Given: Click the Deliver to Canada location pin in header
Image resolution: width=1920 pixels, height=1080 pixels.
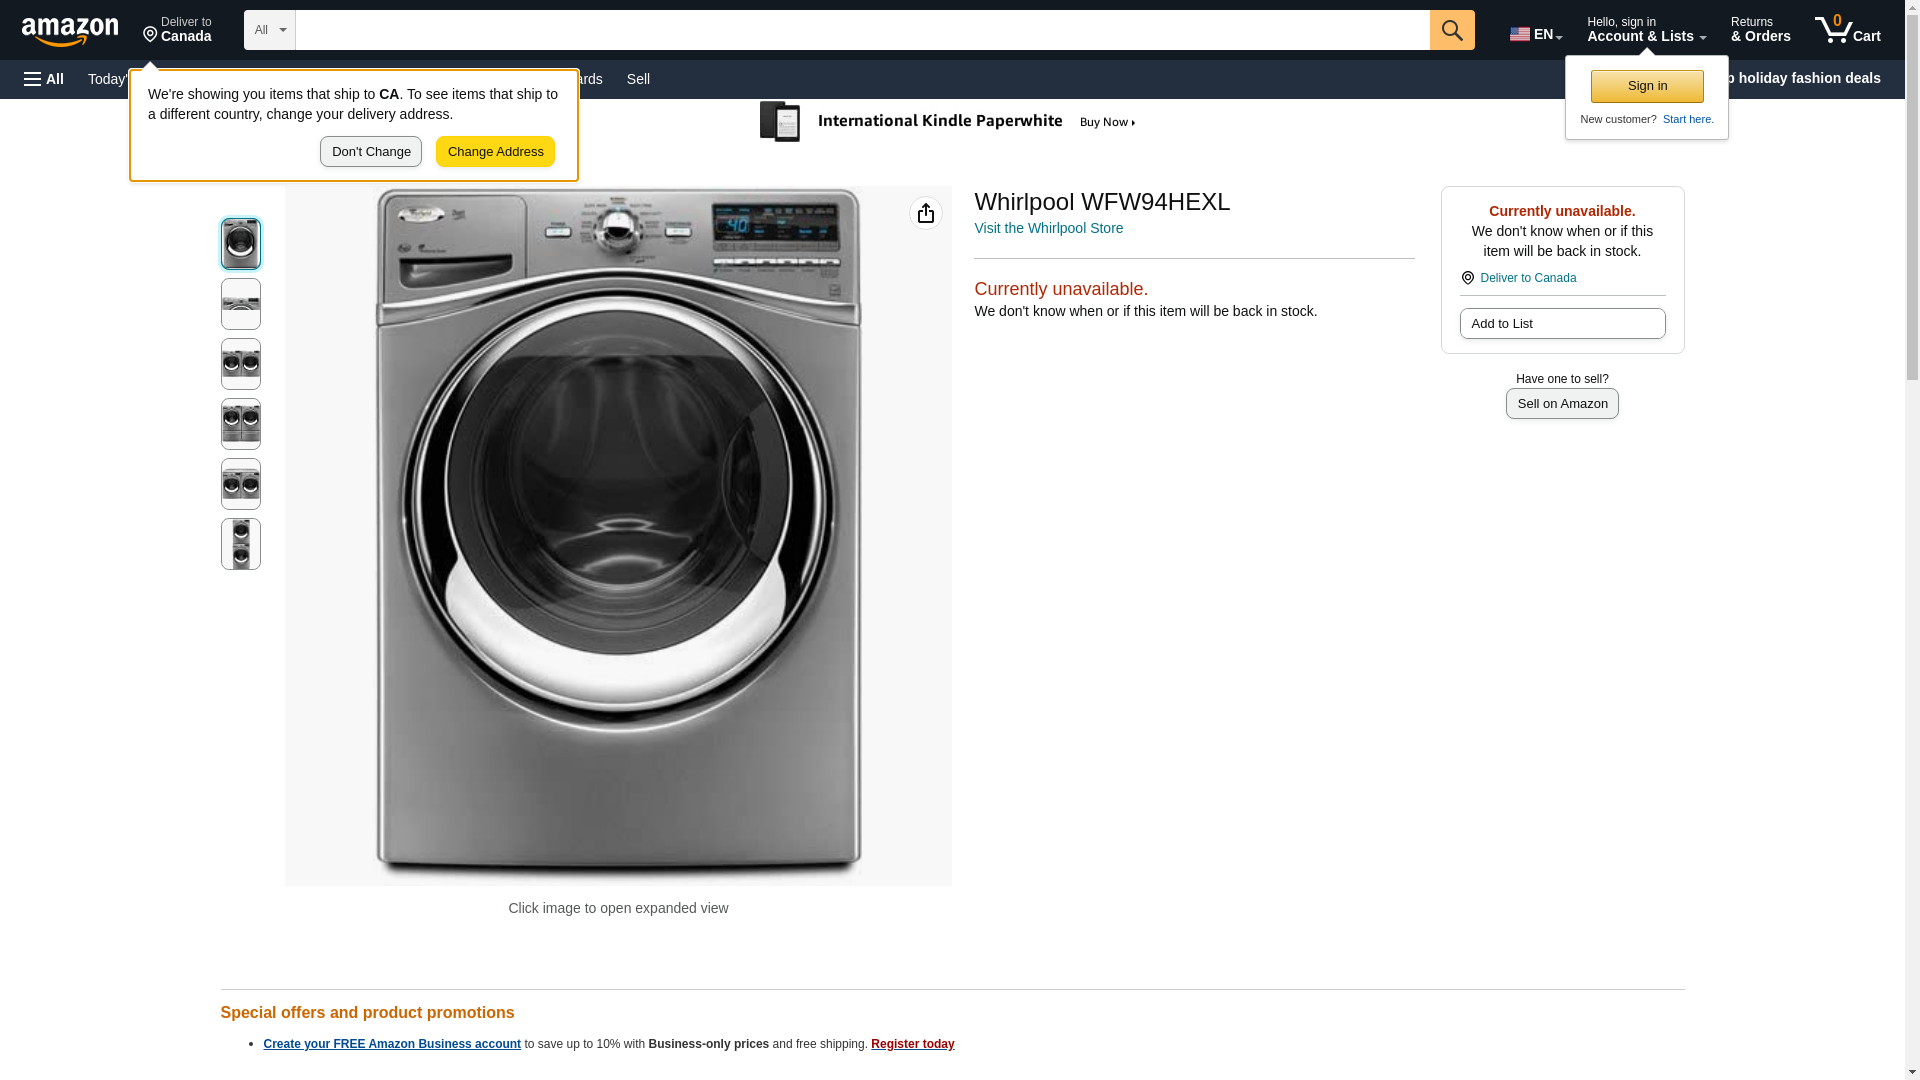Looking at the screenshot, I should pyautogui.click(x=177, y=30).
